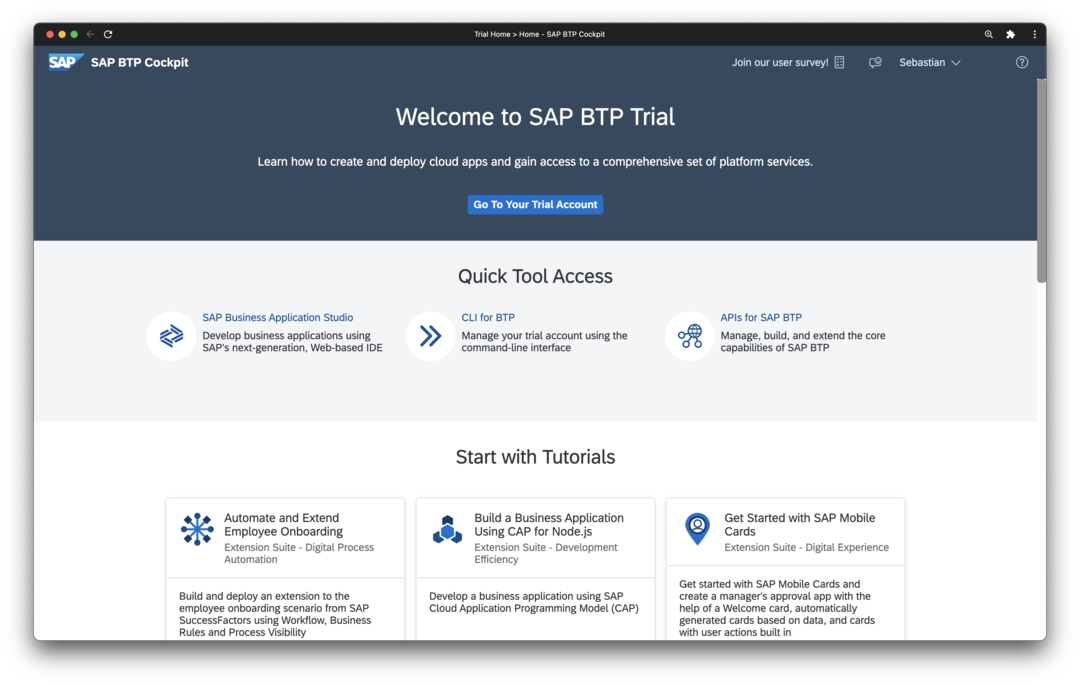Click the APIs for SAP BTP icon

[690, 336]
